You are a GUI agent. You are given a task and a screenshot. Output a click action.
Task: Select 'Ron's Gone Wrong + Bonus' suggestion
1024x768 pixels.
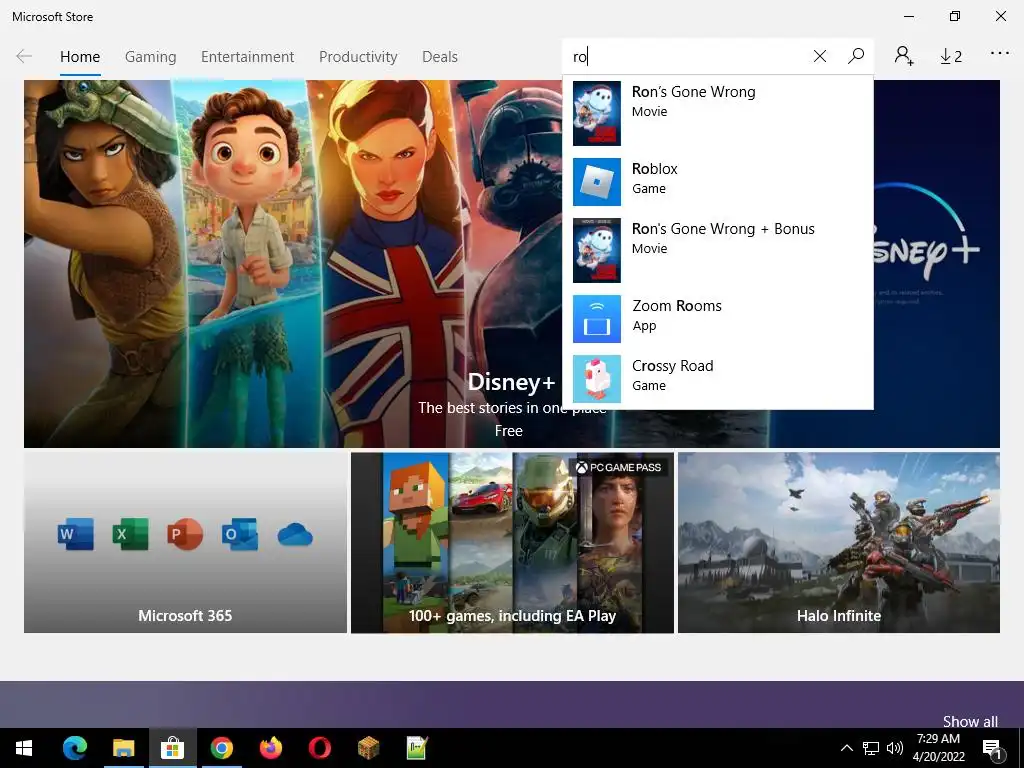[x=723, y=229]
